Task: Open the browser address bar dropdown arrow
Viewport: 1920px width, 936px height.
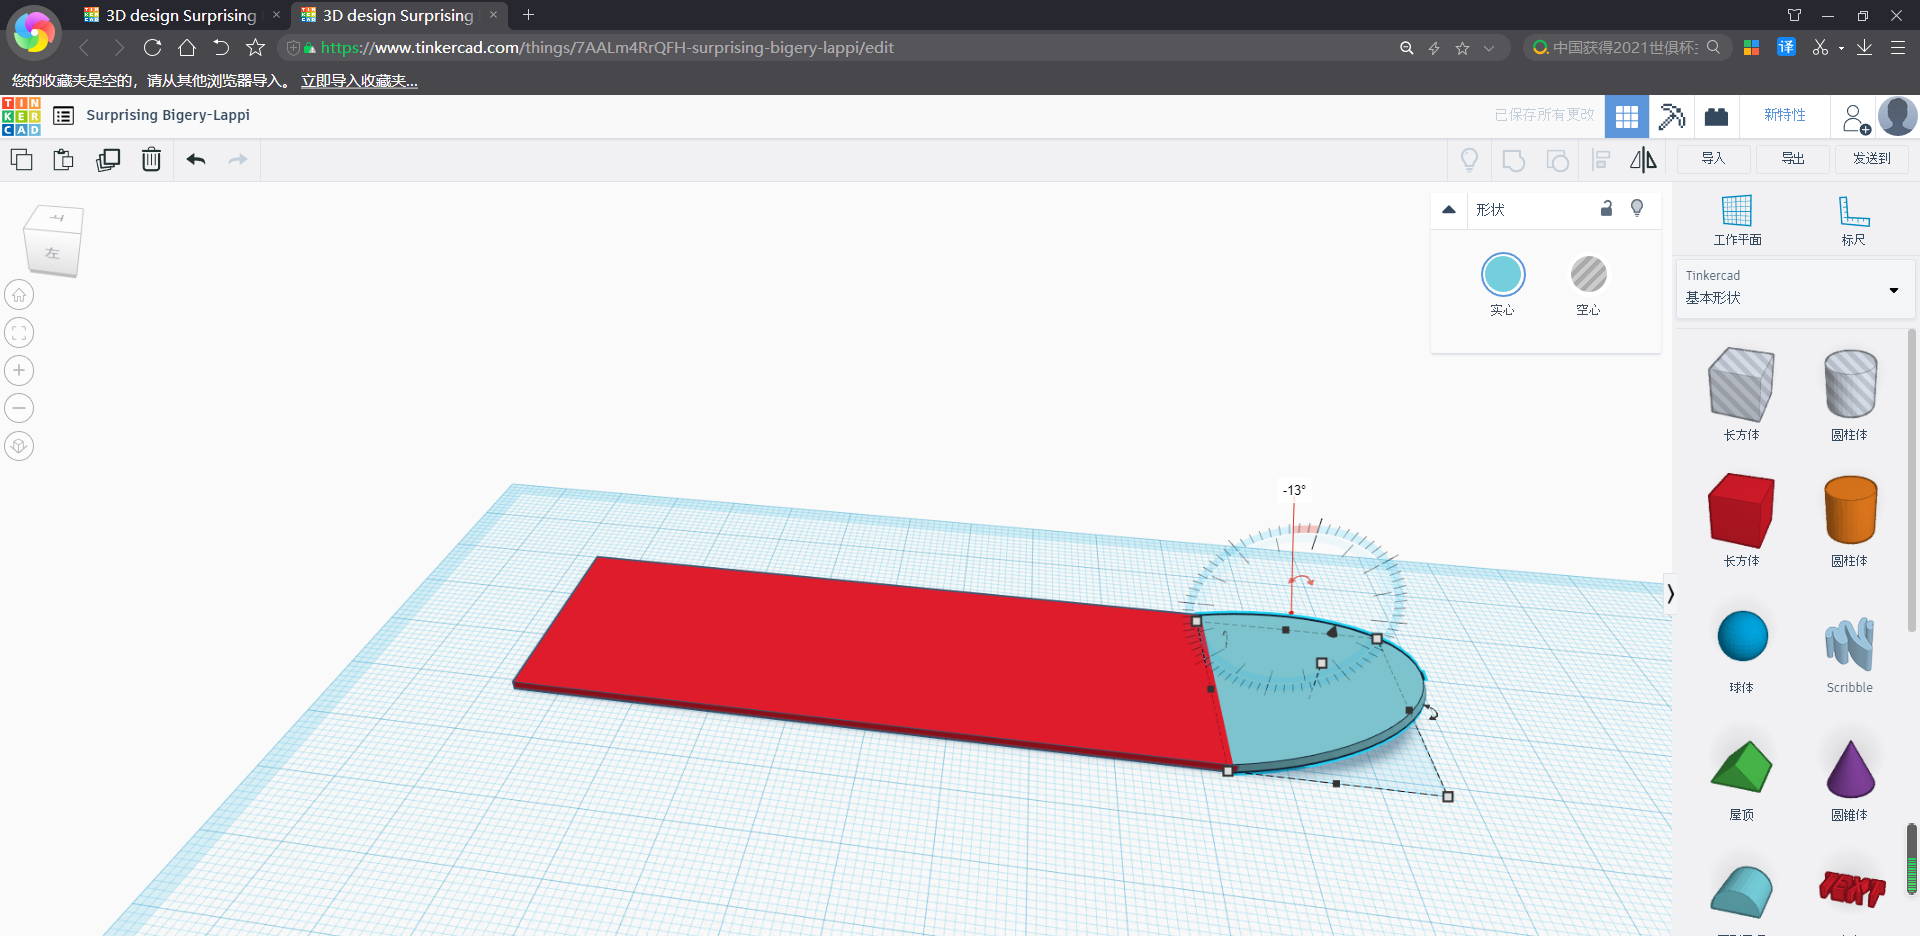Action: click(x=1489, y=48)
